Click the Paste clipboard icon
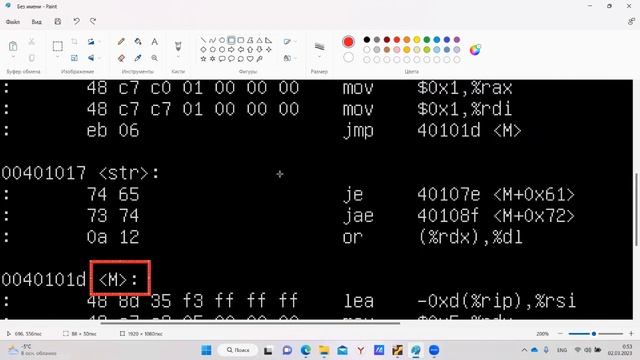640x360 pixels. (13, 46)
